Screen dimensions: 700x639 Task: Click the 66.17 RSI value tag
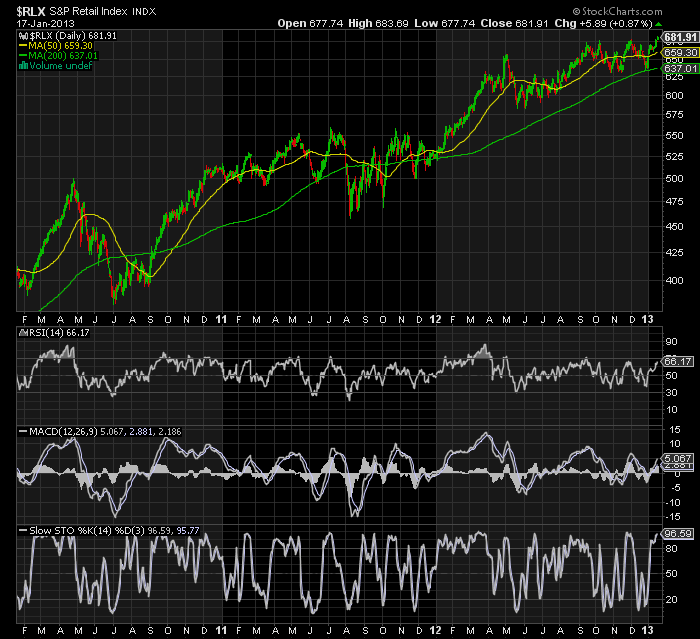point(678,361)
